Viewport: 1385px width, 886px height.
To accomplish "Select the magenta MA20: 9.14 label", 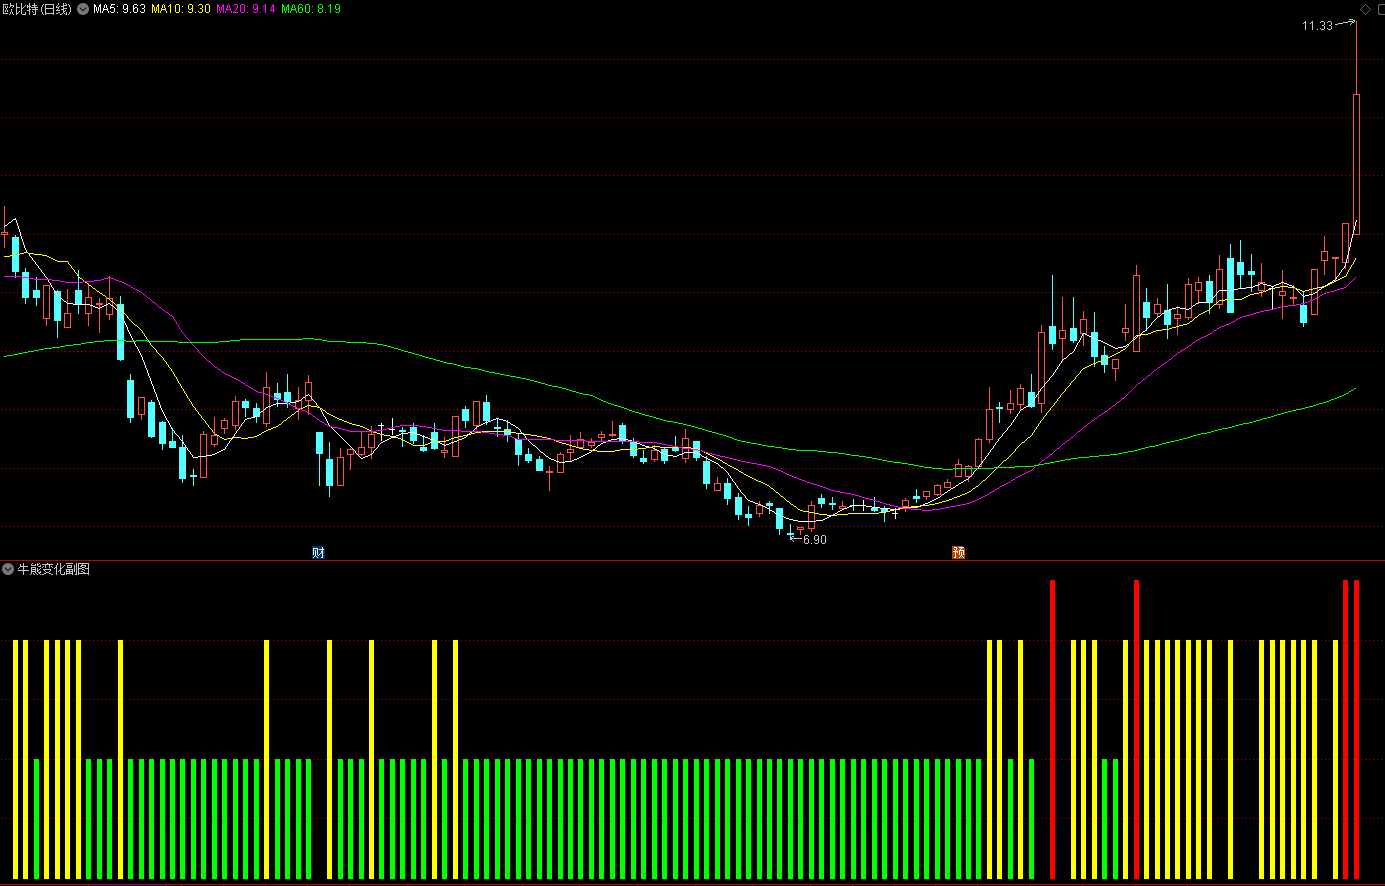I will click(x=246, y=9).
